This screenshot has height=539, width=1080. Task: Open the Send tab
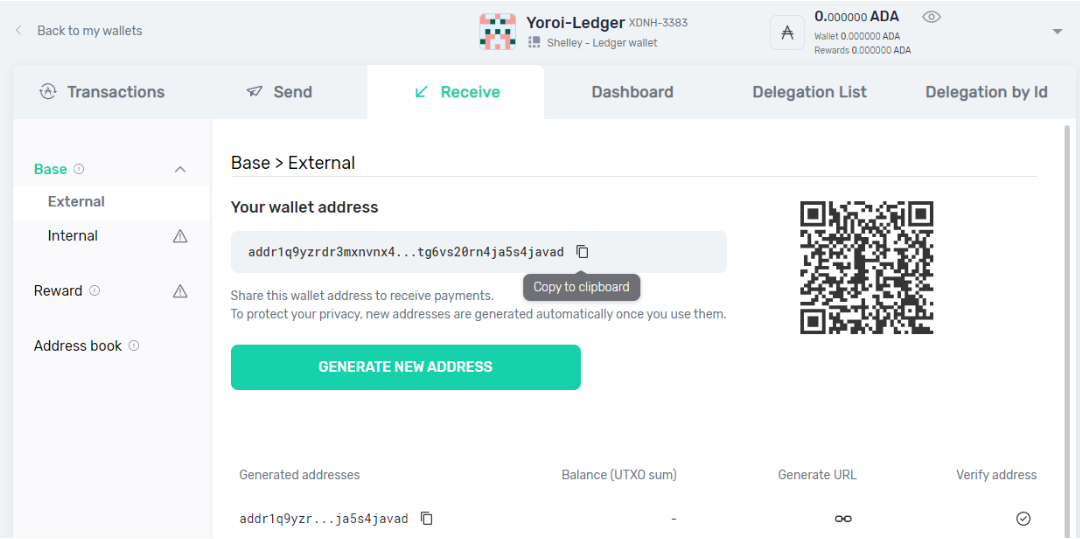pyautogui.click(x=279, y=92)
